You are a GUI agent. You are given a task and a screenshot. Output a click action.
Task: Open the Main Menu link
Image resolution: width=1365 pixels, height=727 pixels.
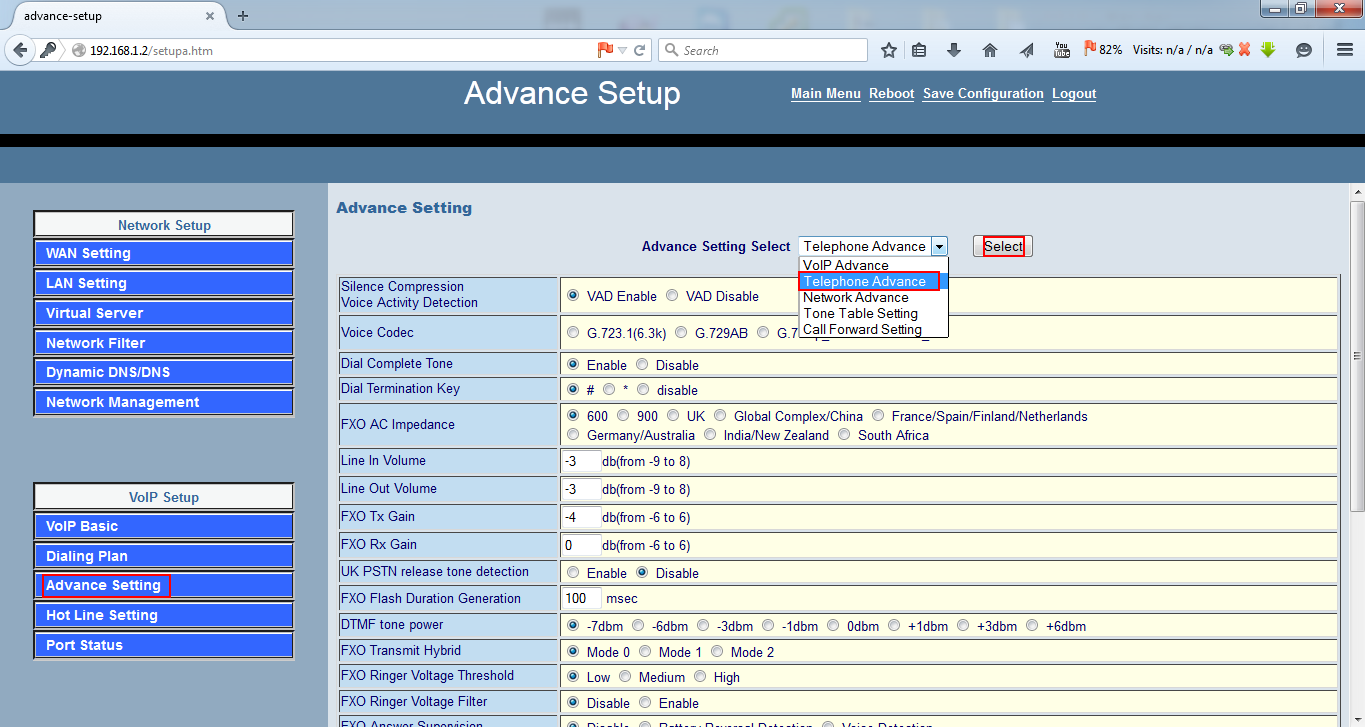tap(826, 93)
